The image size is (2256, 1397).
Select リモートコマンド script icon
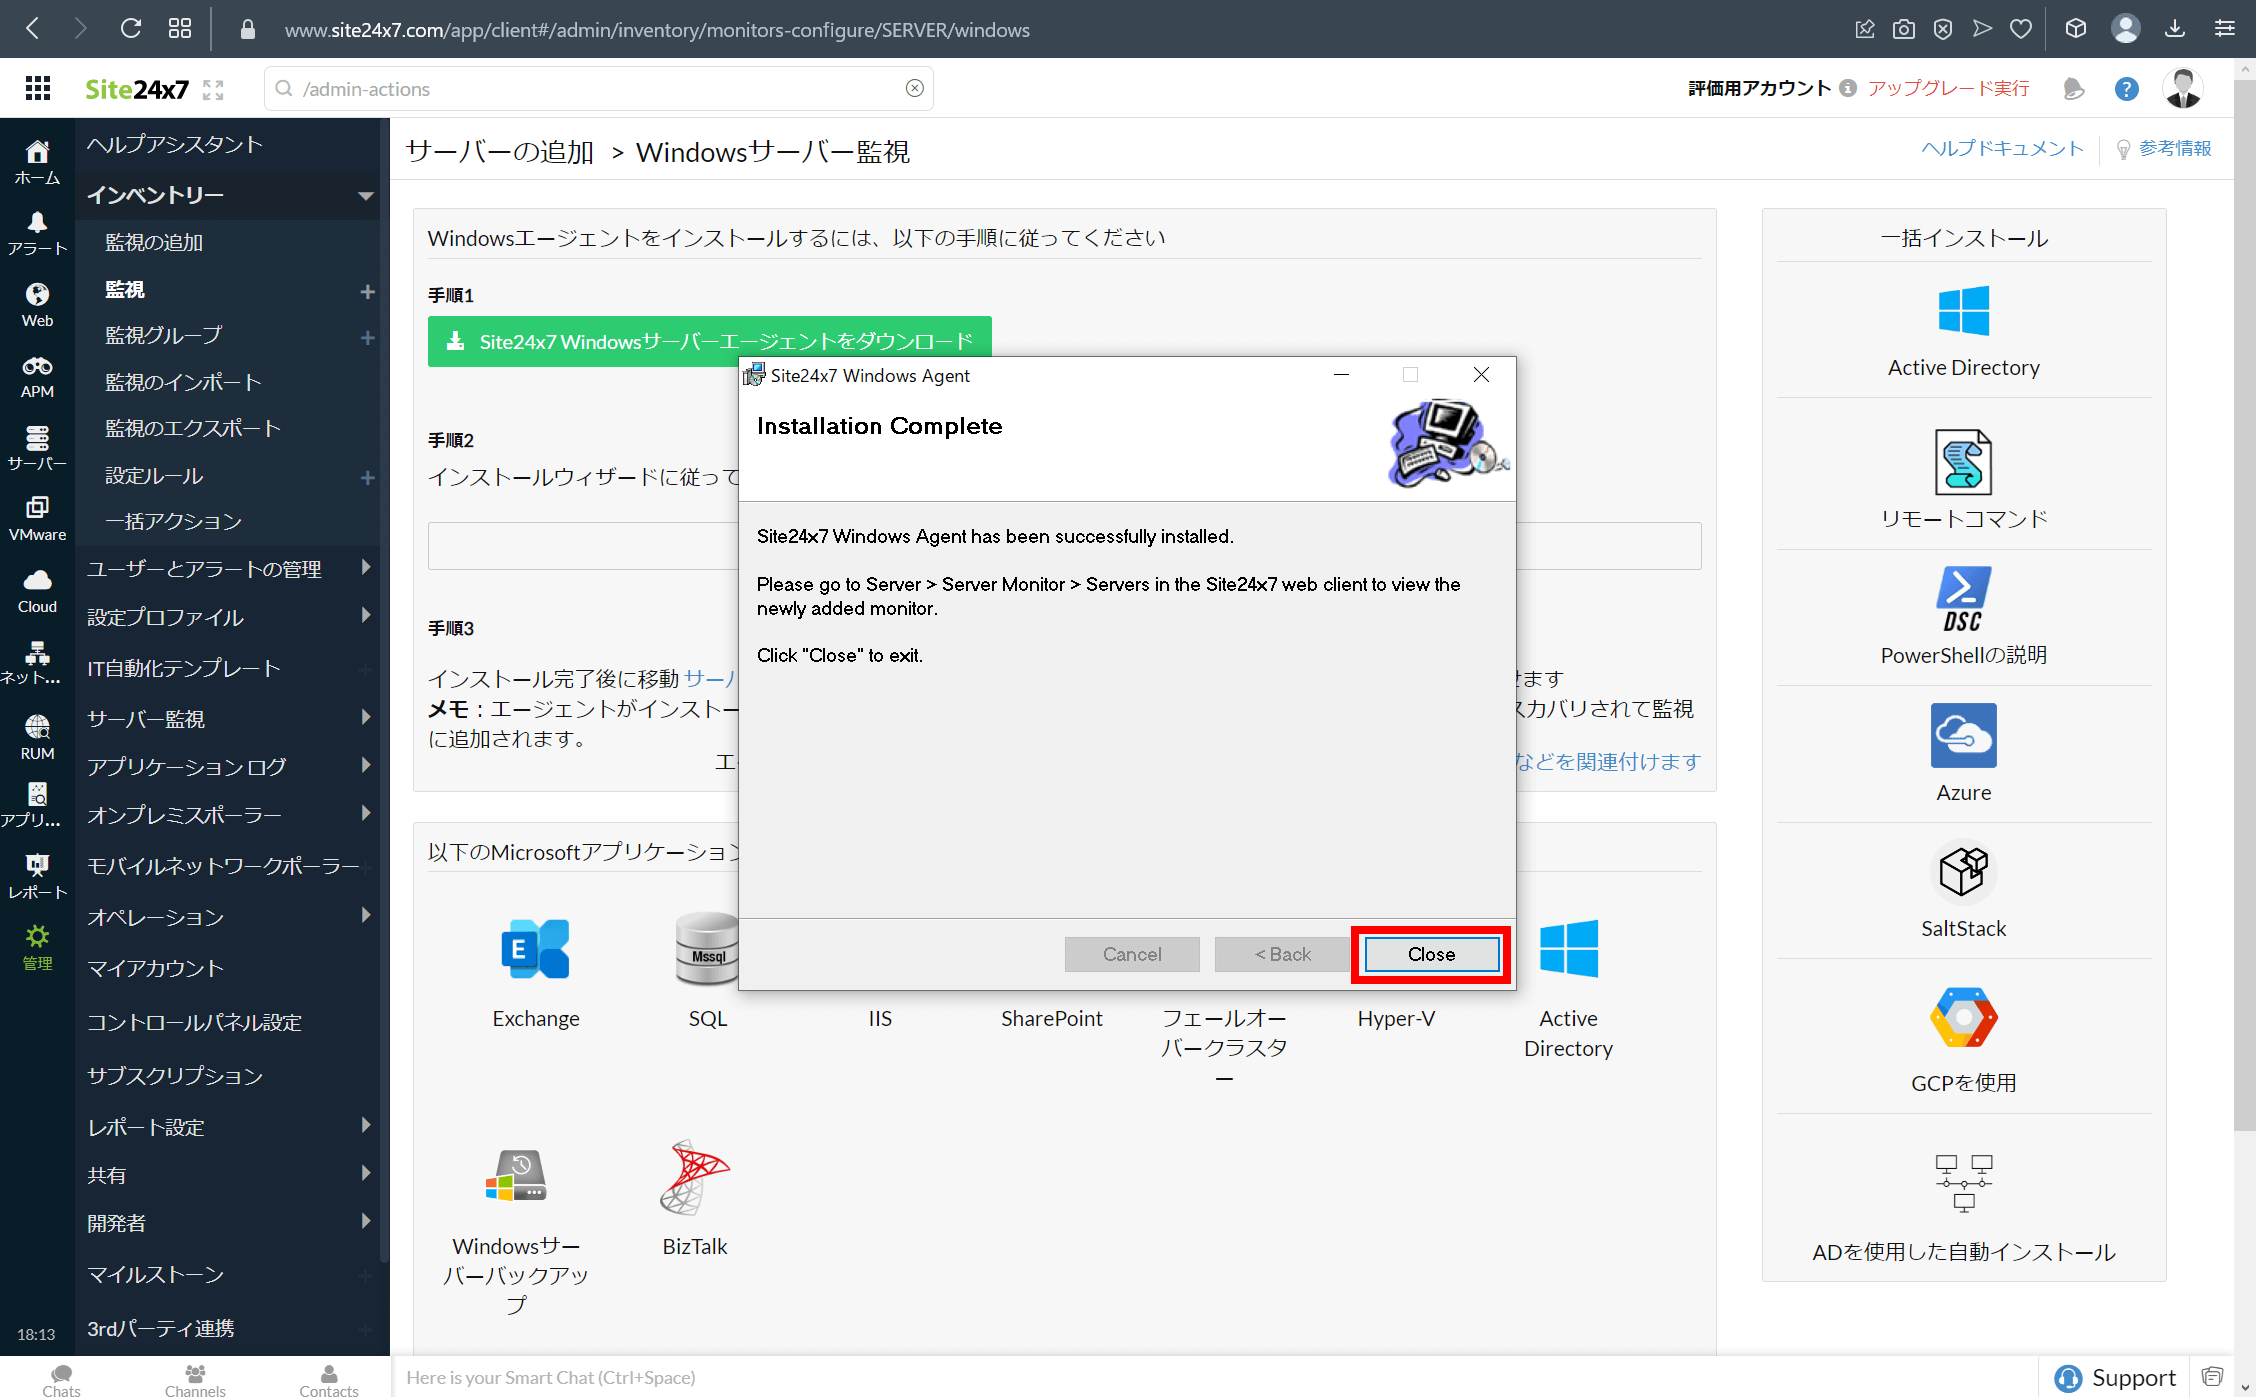pyautogui.click(x=1963, y=462)
